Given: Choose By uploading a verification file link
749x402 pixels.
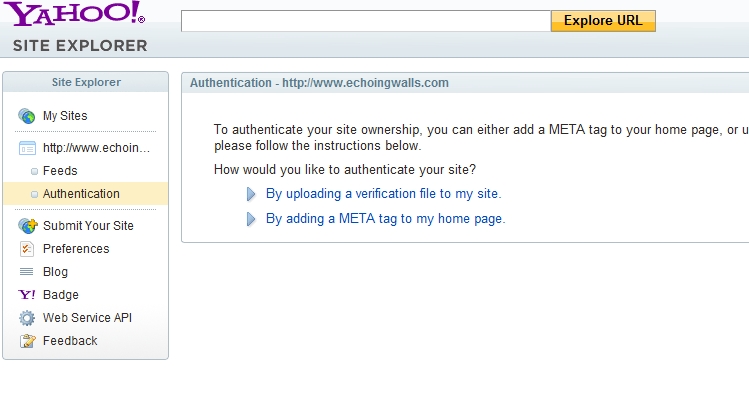Looking at the screenshot, I should 384,194.
